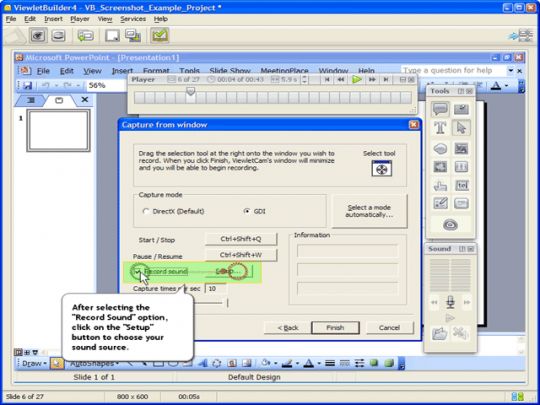The width and height of the screenshot is (540, 405).
Task: Click the 3-D Style green cube icon
Action: tap(389, 363)
